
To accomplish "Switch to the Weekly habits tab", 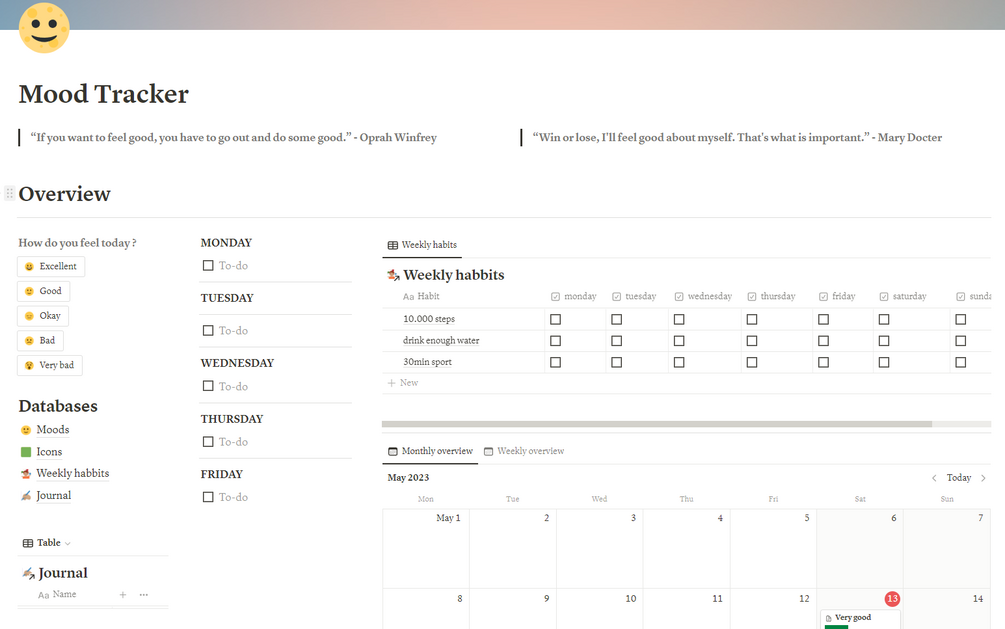I will pyautogui.click(x=422, y=245).
